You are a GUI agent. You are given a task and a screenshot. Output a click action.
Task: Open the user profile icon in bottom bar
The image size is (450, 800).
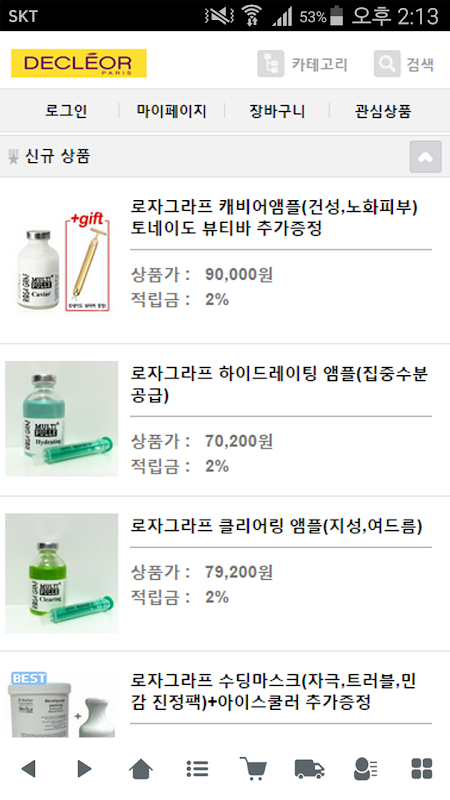365,768
